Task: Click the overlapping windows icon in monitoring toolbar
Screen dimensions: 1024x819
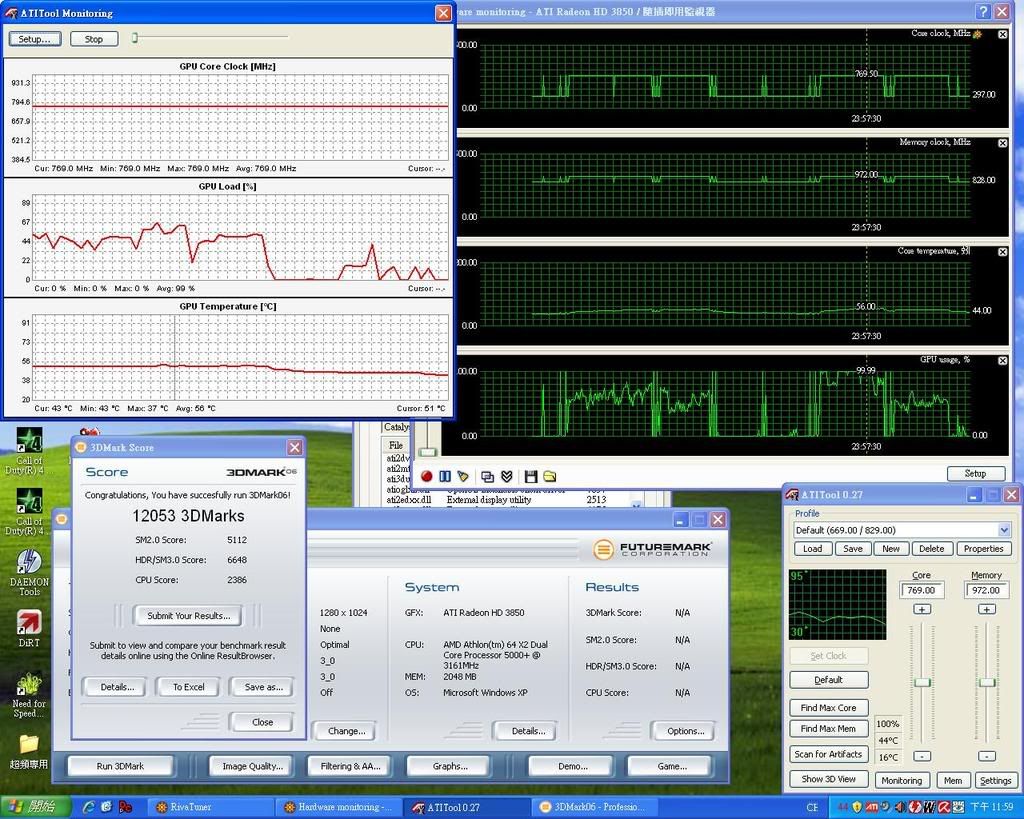Action: pos(487,476)
